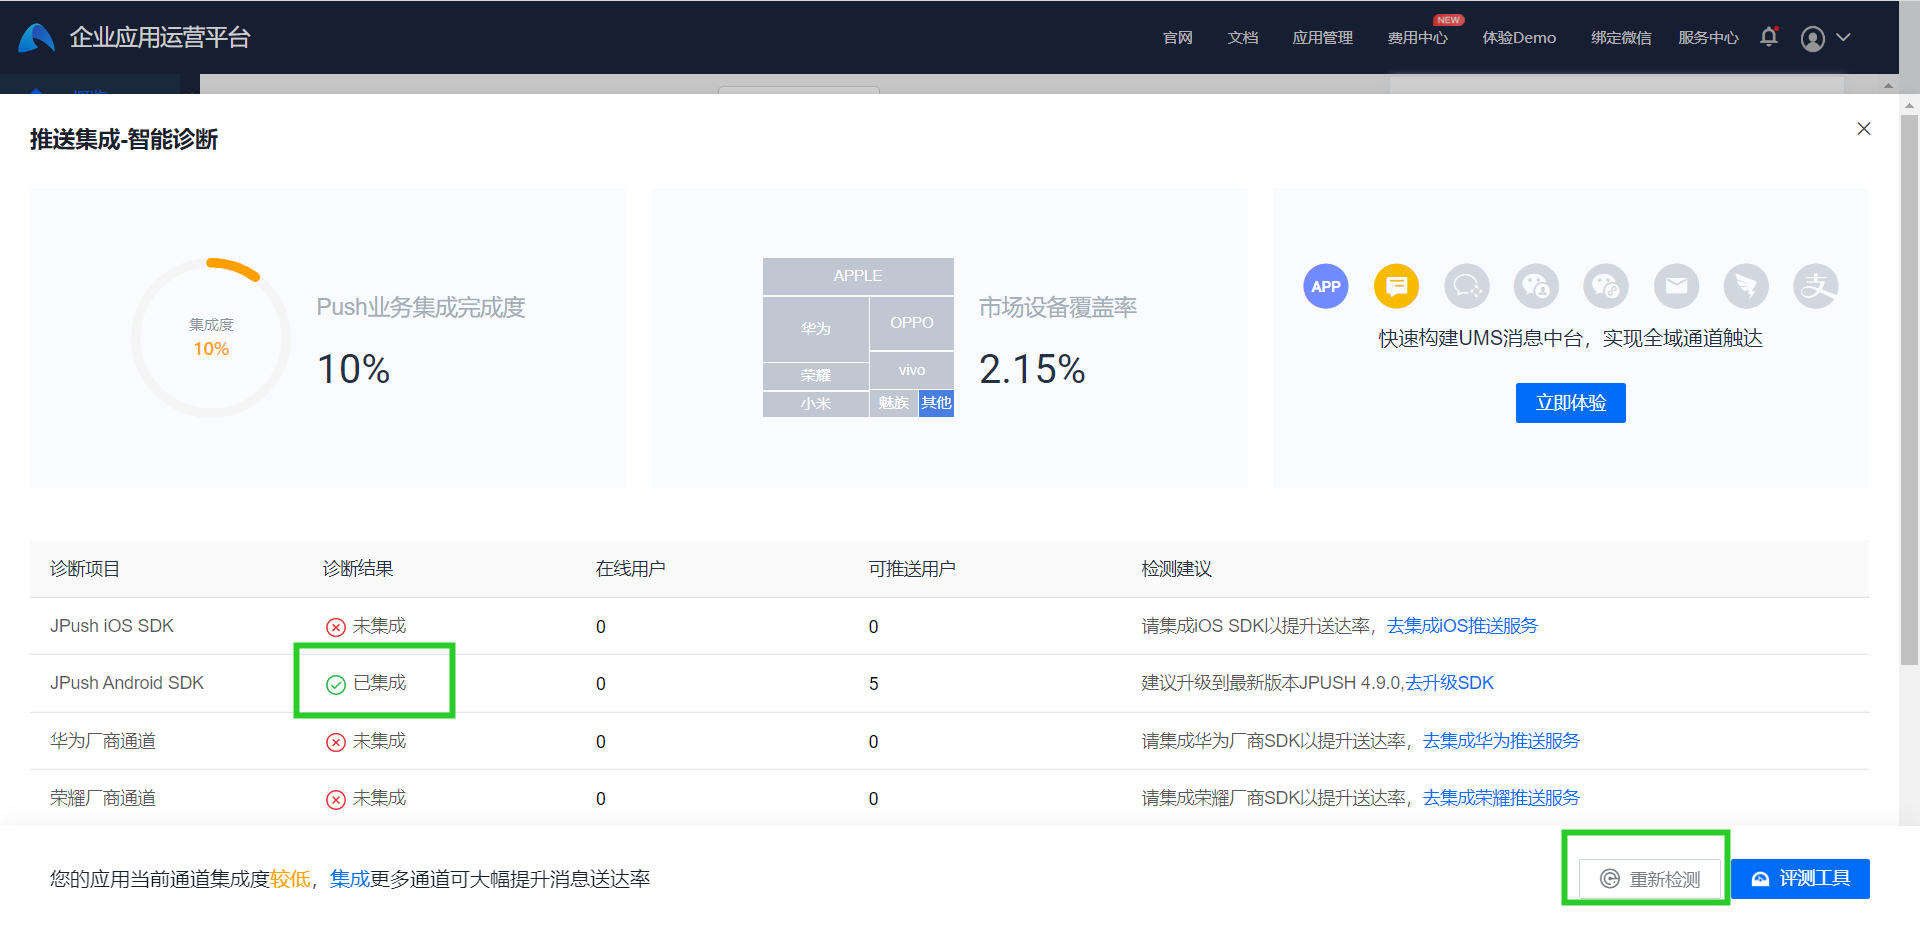Click the 荣耀 block in coverage treemap
The image size is (1920, 932).
click(816, 376)
